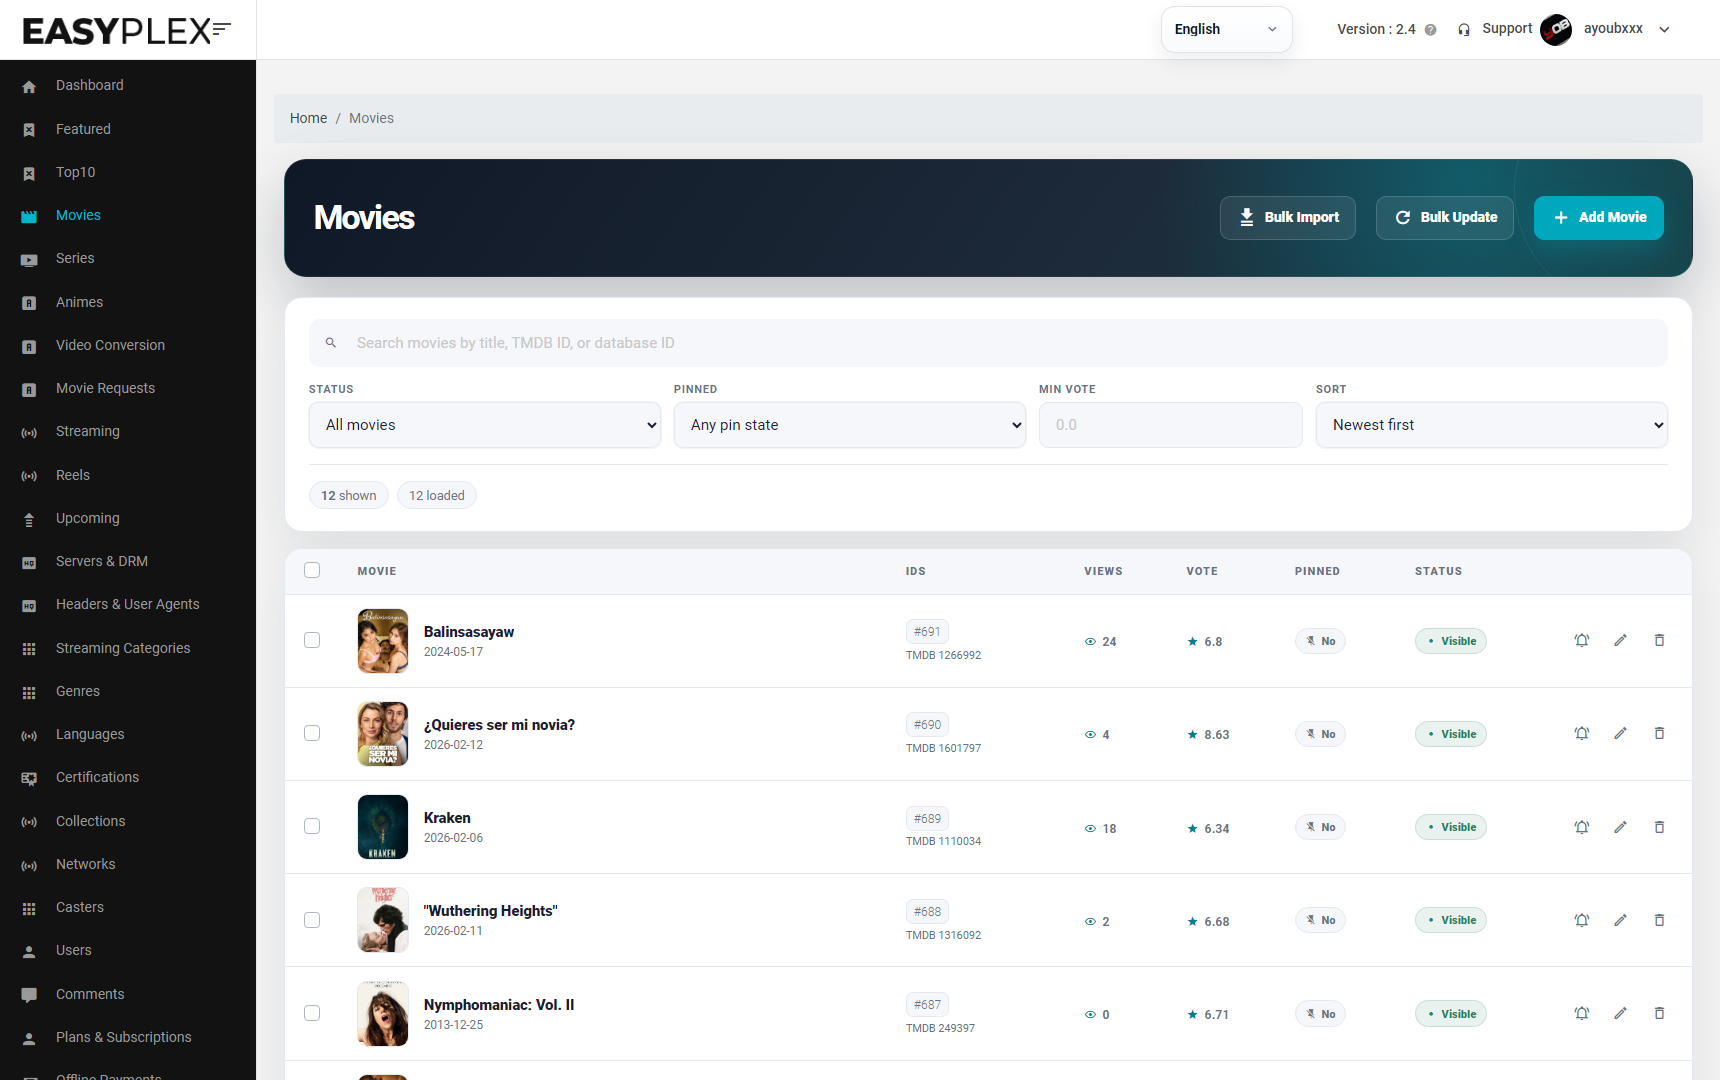Go to Movie Requests in sidebar
The height and width of the screenshot is (1080, 1720).
coord(105,388)
